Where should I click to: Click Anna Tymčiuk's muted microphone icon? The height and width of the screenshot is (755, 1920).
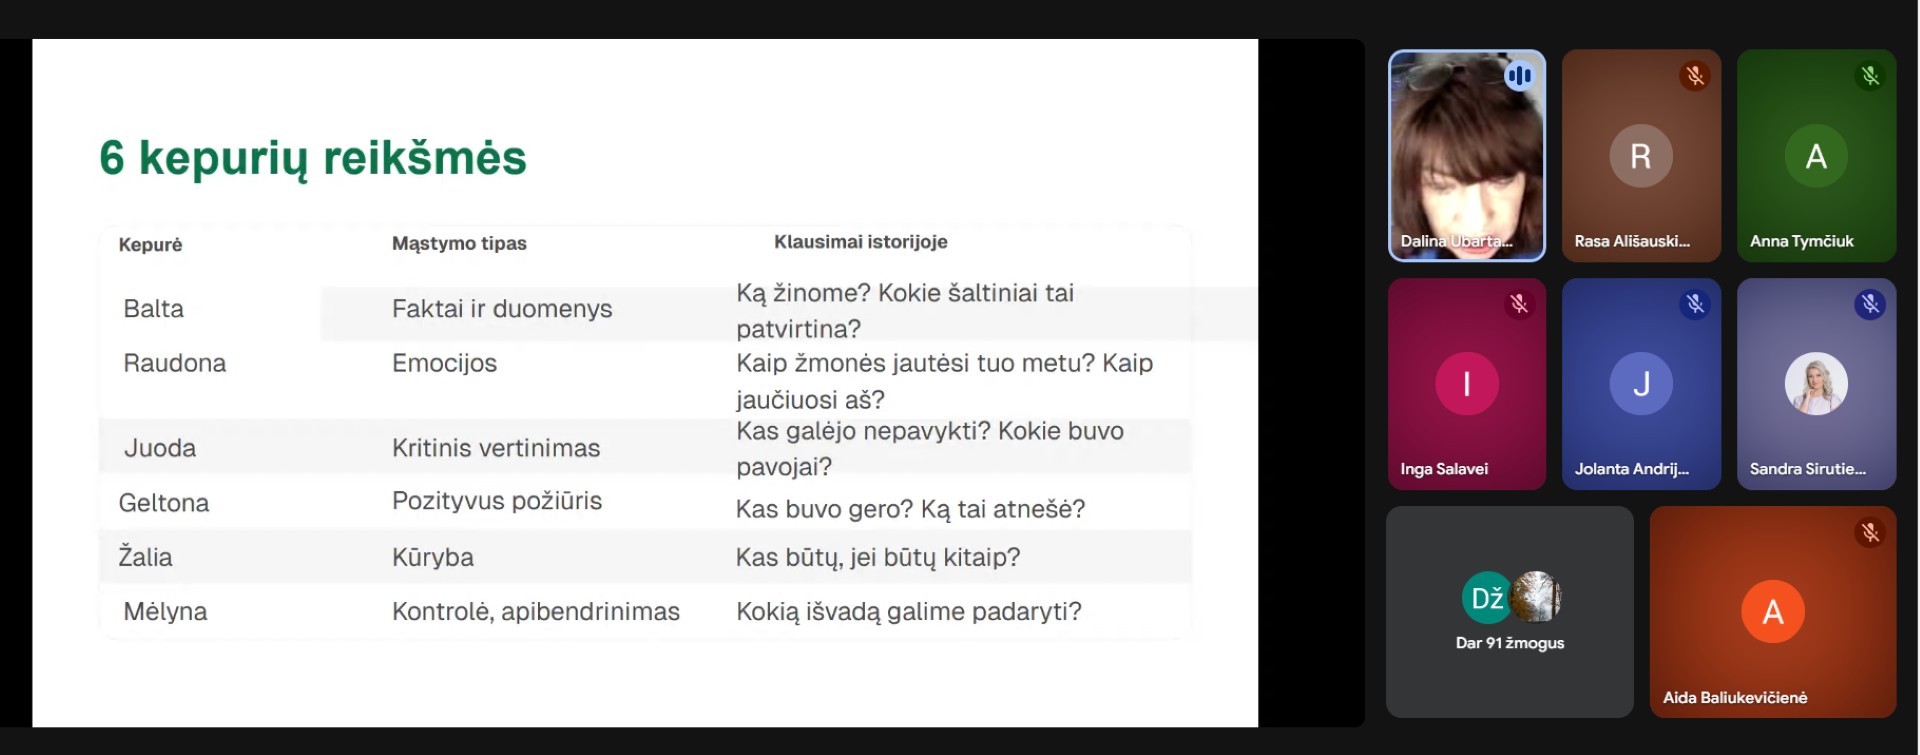pyautogui.click(x=1870, y=76)
